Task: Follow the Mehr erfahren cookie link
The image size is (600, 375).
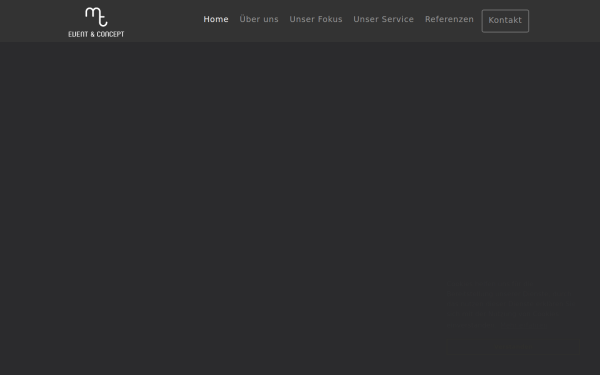Action: click(x=523, y=325)
